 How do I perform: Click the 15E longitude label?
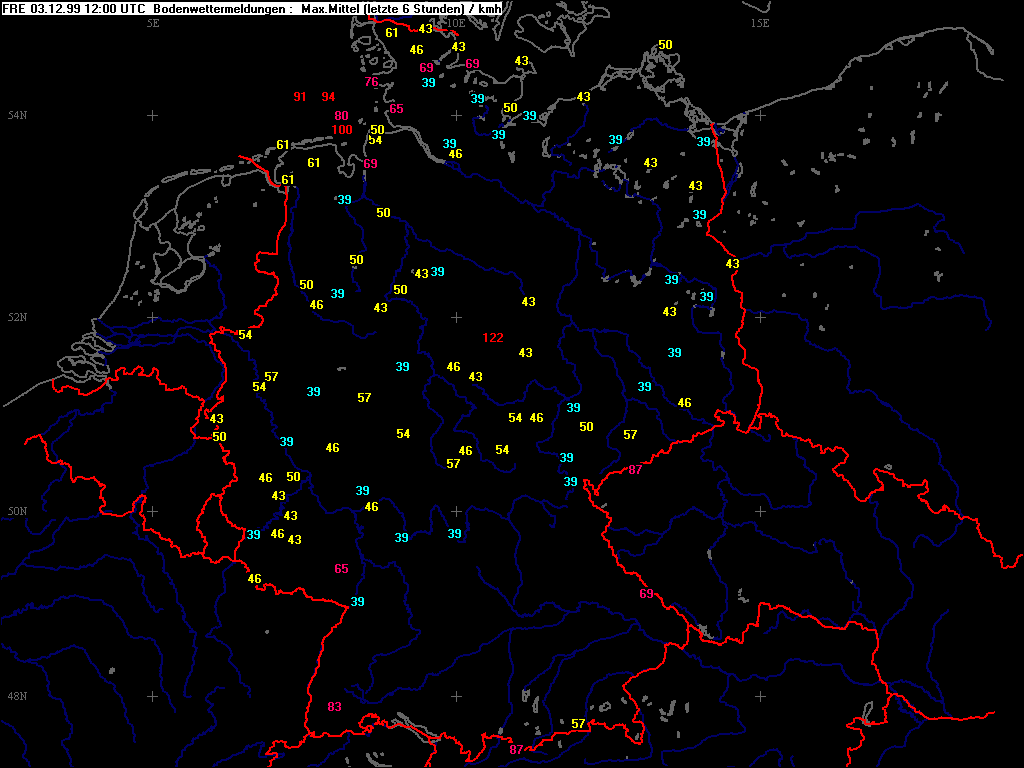pos(760,23)
